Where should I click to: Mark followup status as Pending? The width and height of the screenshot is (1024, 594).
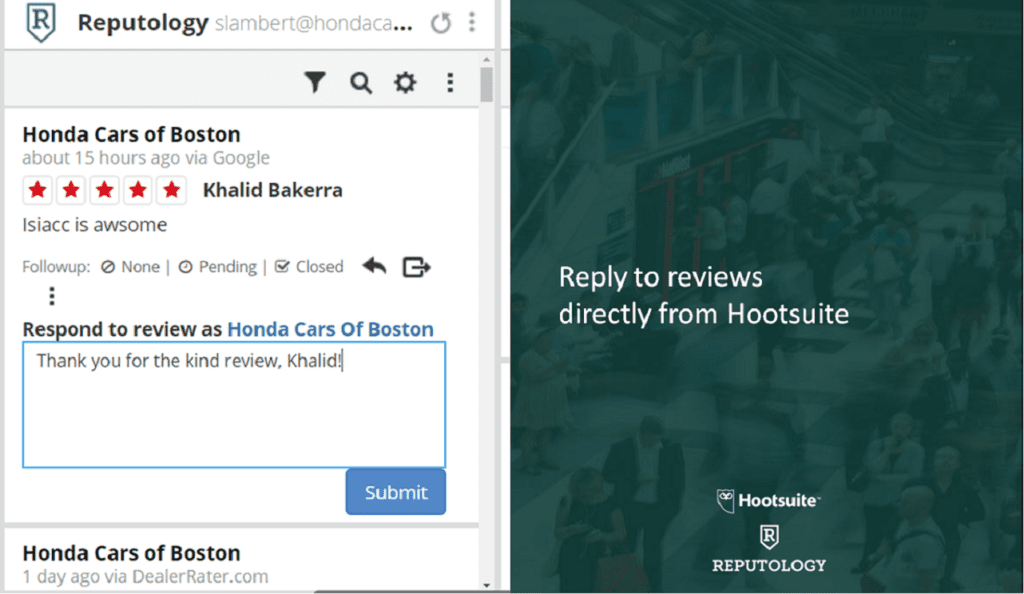point(217,267)
